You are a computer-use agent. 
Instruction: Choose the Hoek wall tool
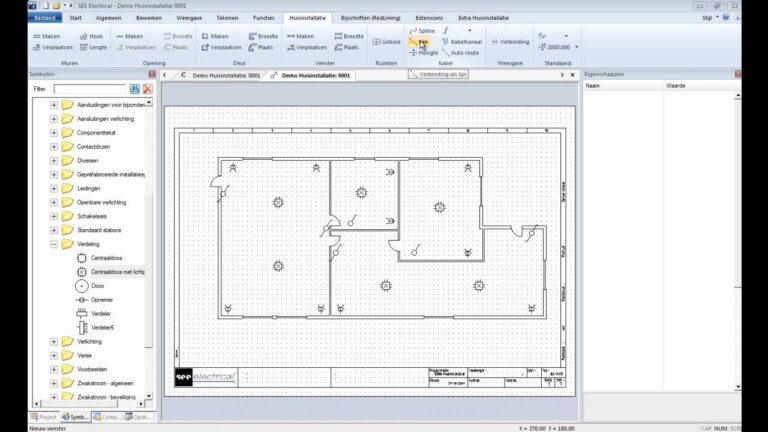coord(92,36)
